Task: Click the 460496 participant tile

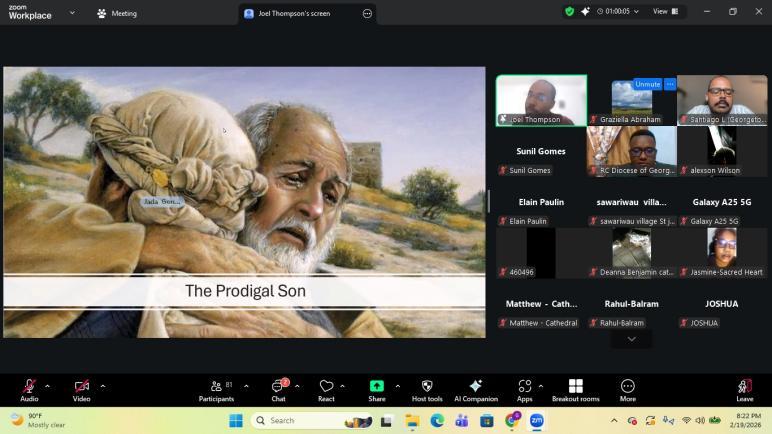Action: (x=541, y=253)
